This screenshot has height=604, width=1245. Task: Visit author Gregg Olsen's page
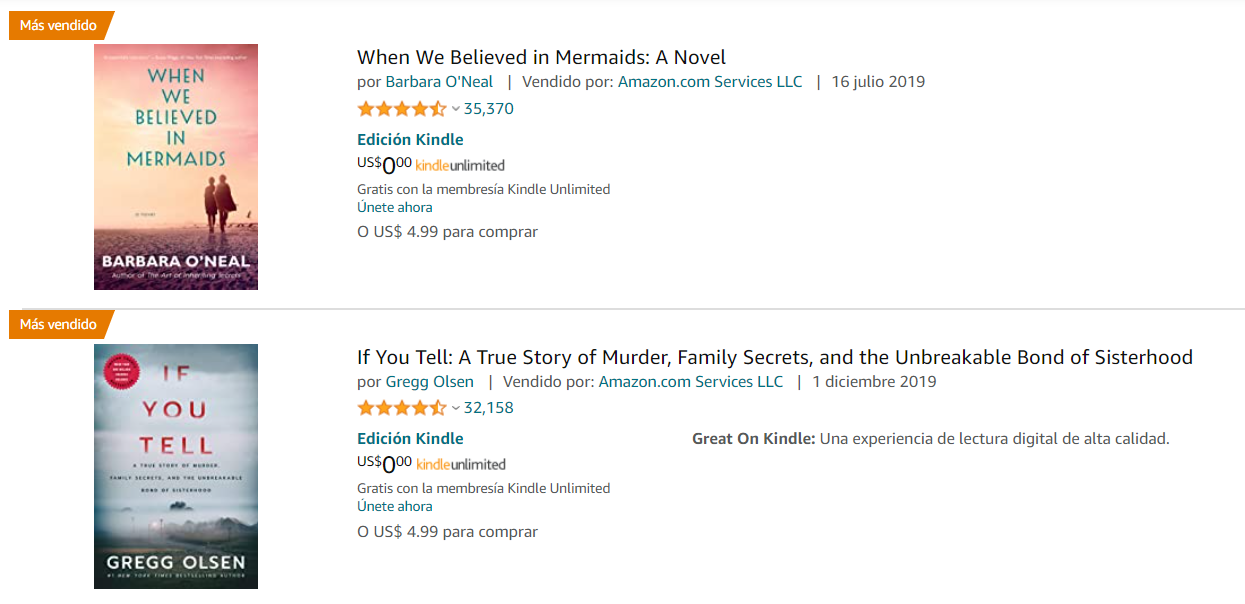[x=430, y=381]
